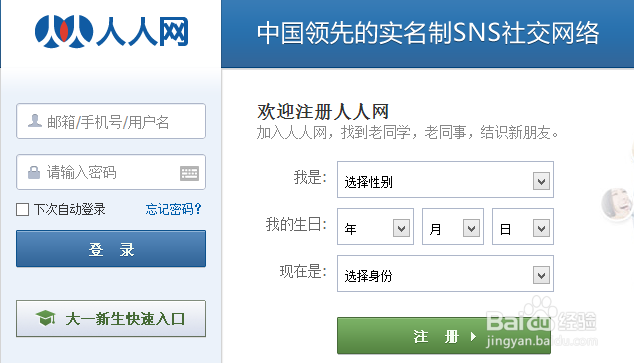Open the 选择性别 gender dropdown
The height and width of the screenshot is (363, 634).
(x=445, y=179)
